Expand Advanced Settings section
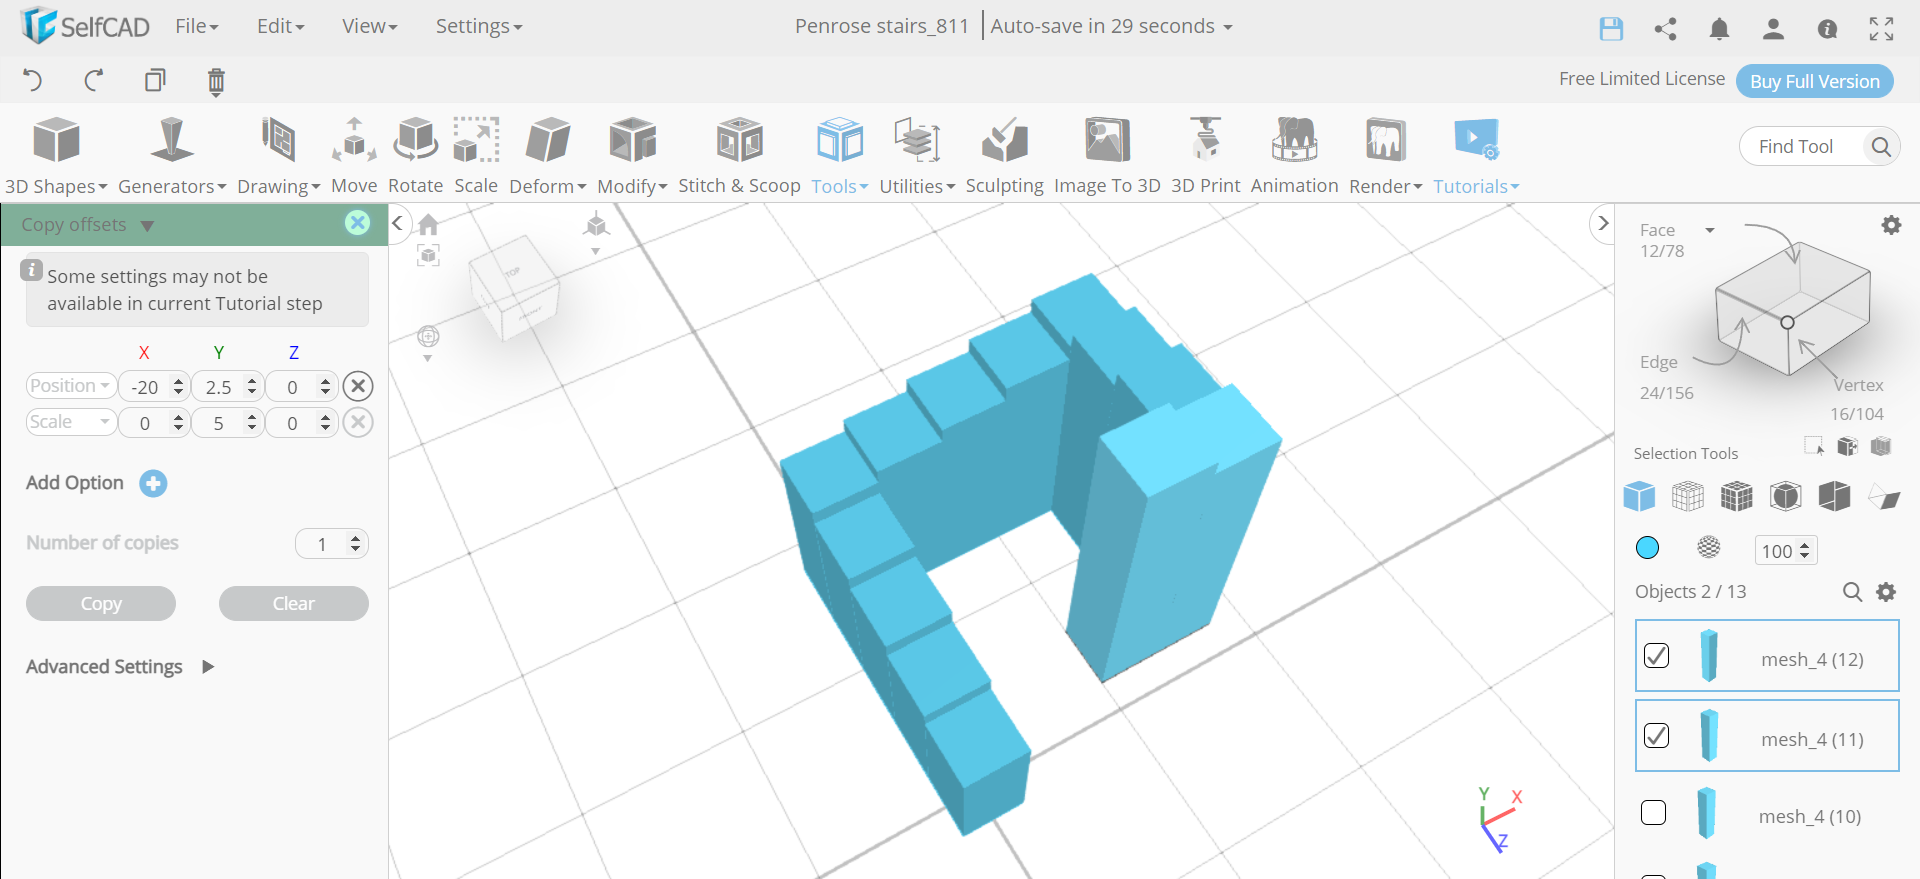This screenshot has height=879, width=1920. coord(208,667)
